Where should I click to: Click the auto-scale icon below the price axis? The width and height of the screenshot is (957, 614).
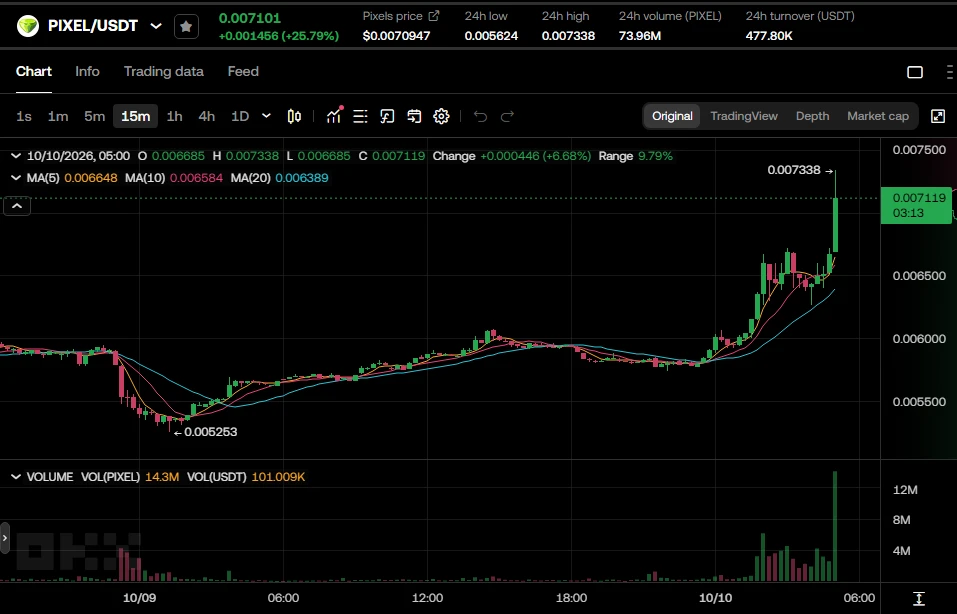point(919,599)
